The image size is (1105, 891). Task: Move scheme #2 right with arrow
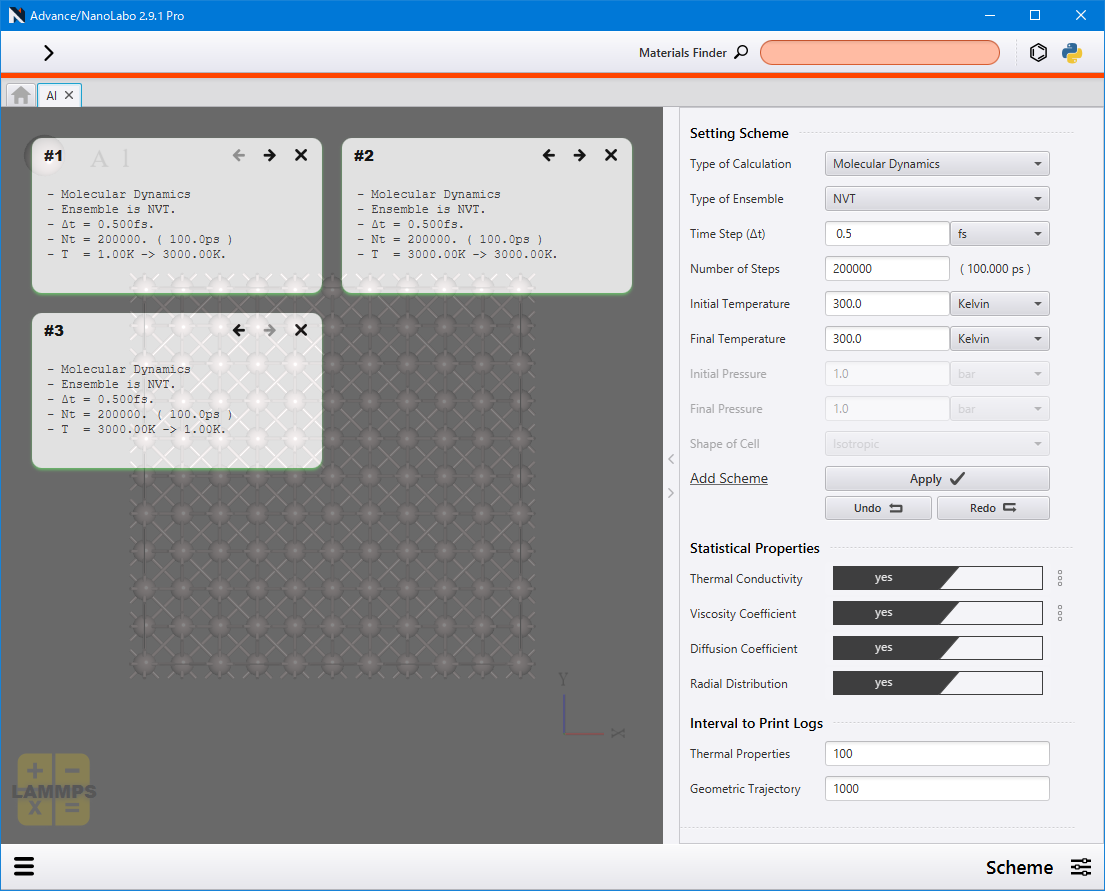coord(580,155)
